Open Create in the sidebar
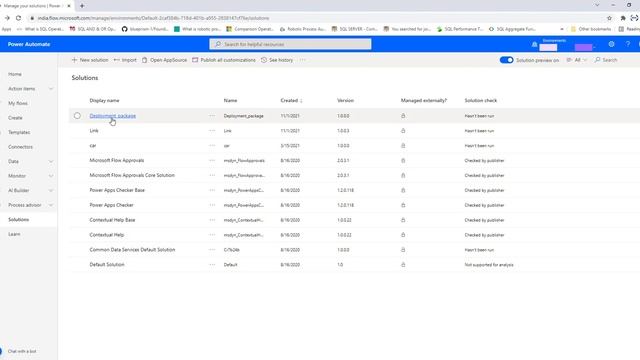The height and width of the screenshot is (360, 640). (x=15, y=118)
